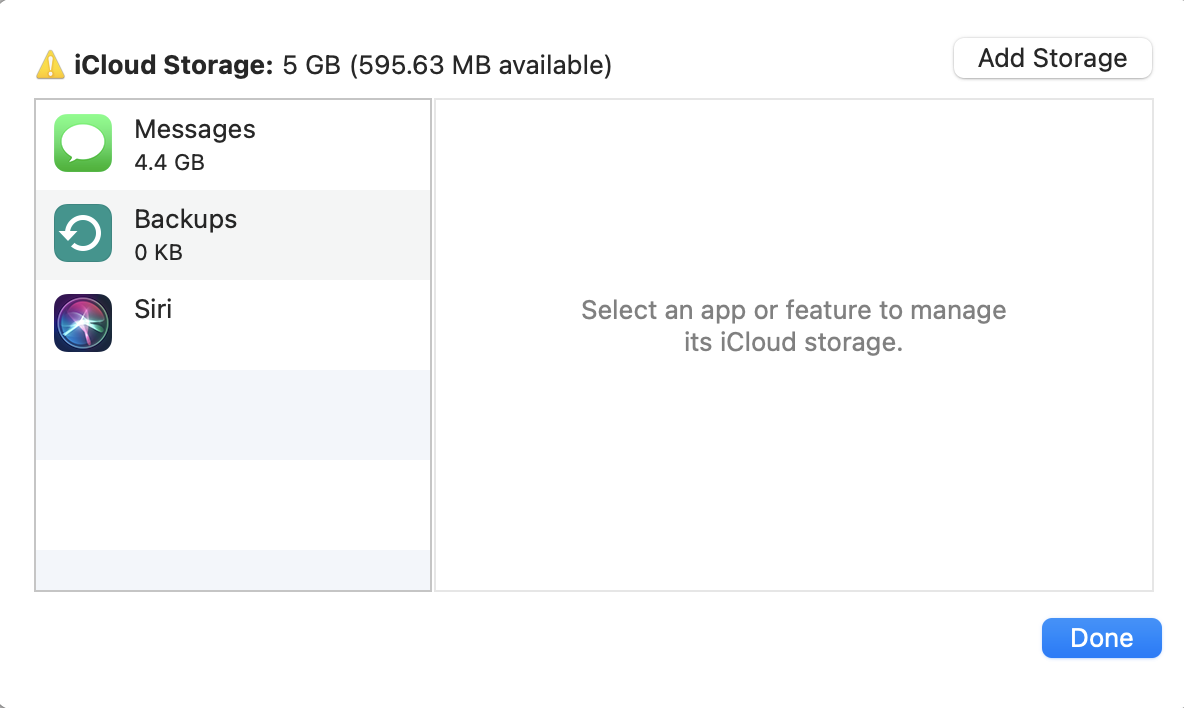1184x708 pixels.
Task: Click the empty shaded row below Siri
Action: pyautogui.click(x=233, y=414)
